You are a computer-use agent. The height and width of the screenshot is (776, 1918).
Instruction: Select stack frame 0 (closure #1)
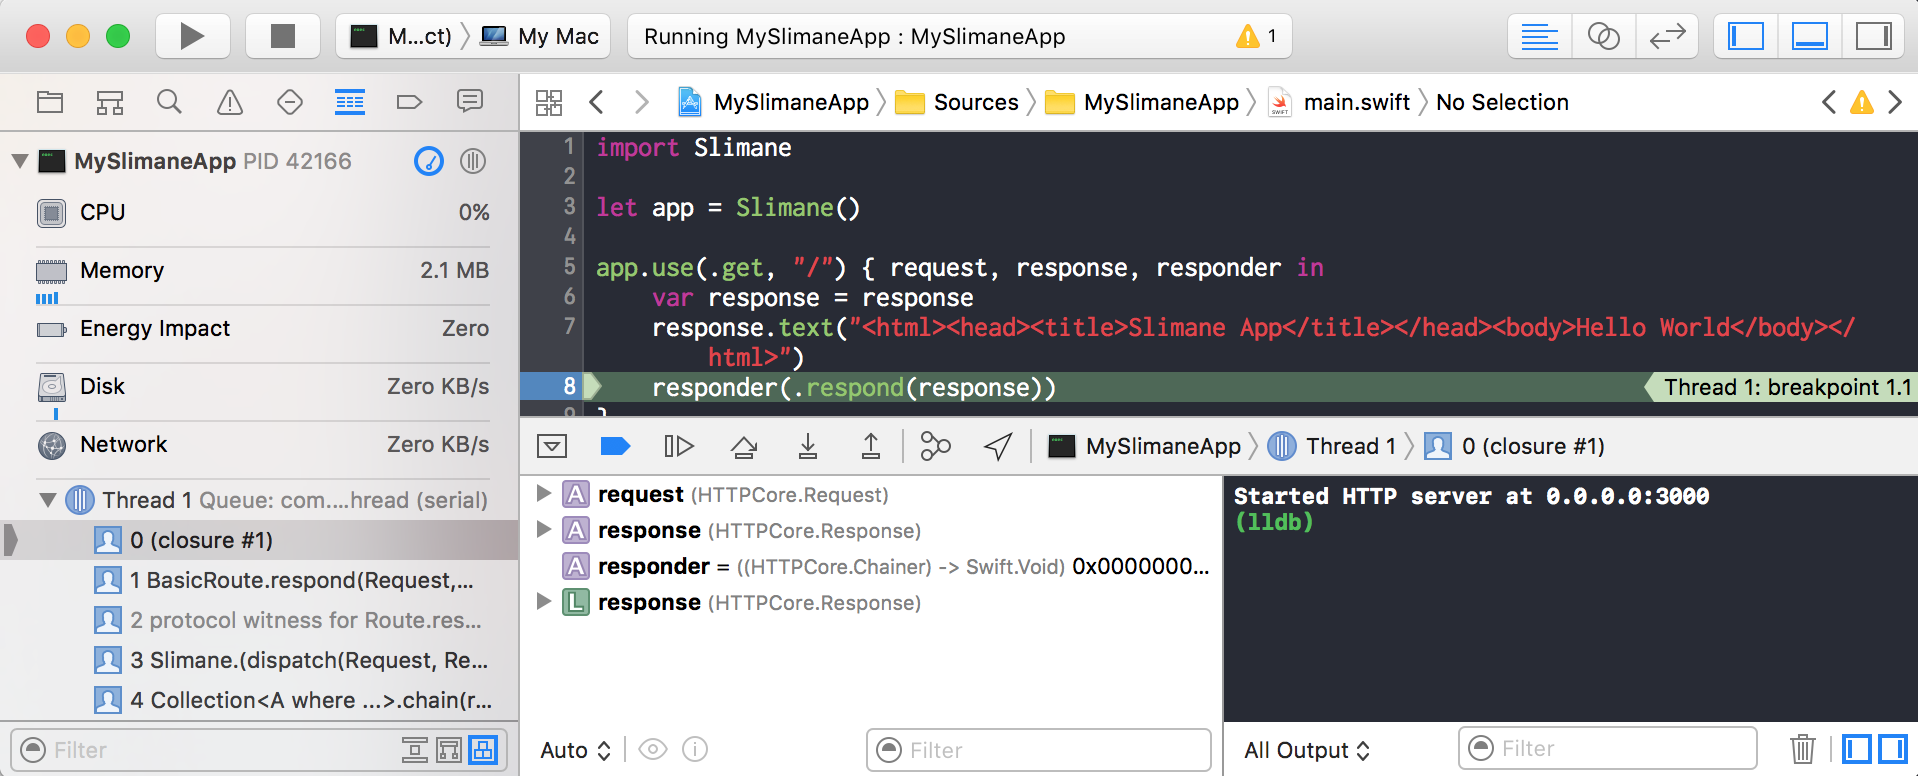pyautogui.click(x=259, y=540)
